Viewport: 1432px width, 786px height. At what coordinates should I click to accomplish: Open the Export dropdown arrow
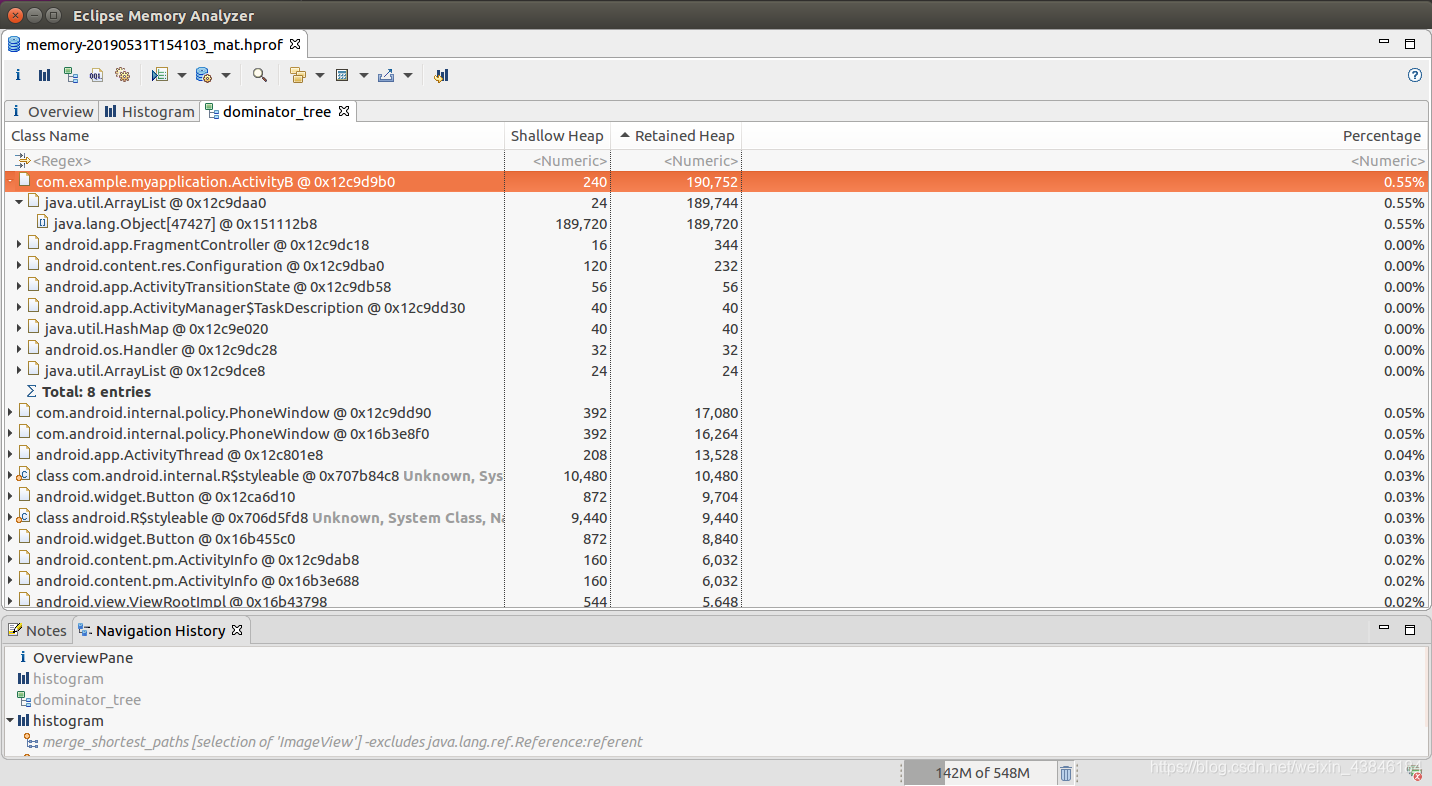tap(408, 75)
